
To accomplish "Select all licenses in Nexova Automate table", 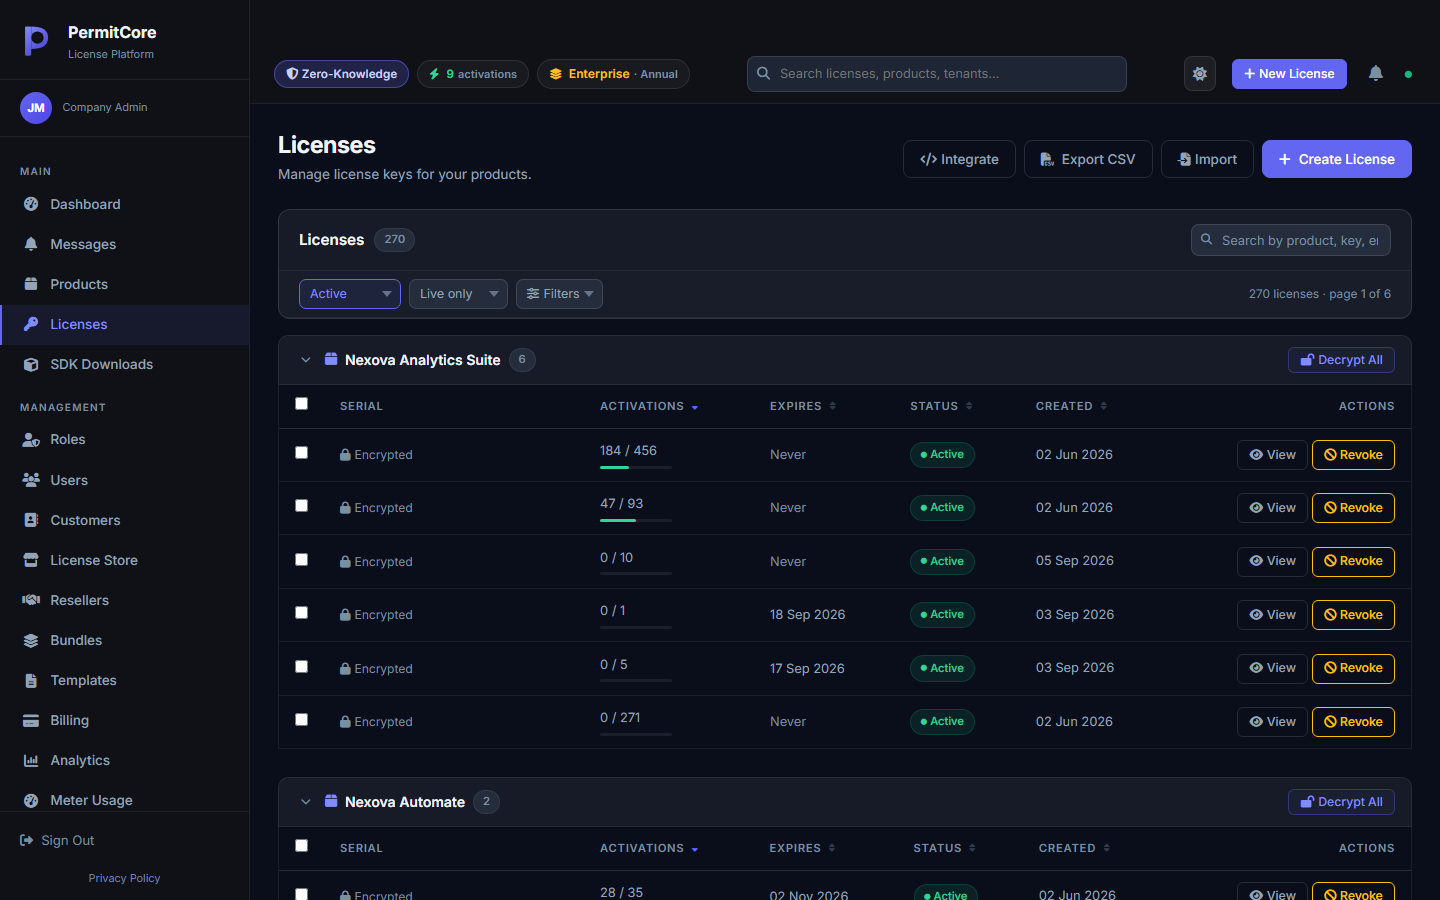I will [302, 846].
